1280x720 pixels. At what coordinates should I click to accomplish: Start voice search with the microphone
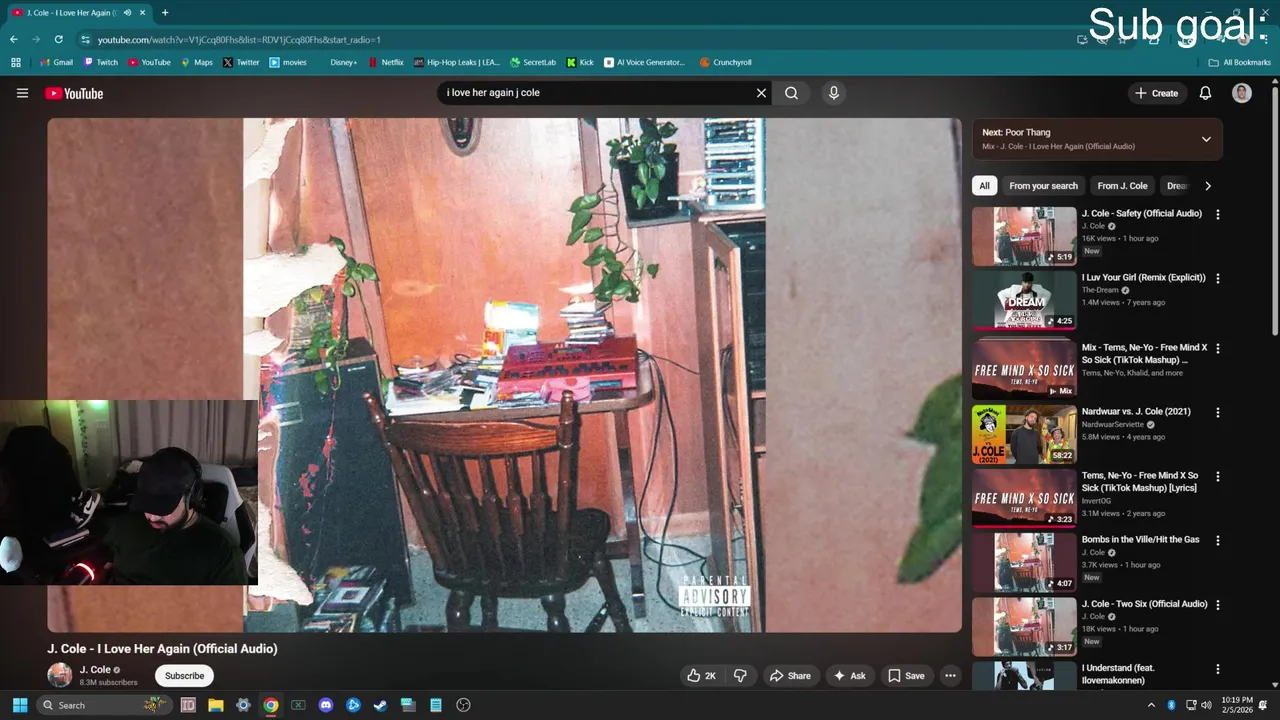[x=834, y=93]
